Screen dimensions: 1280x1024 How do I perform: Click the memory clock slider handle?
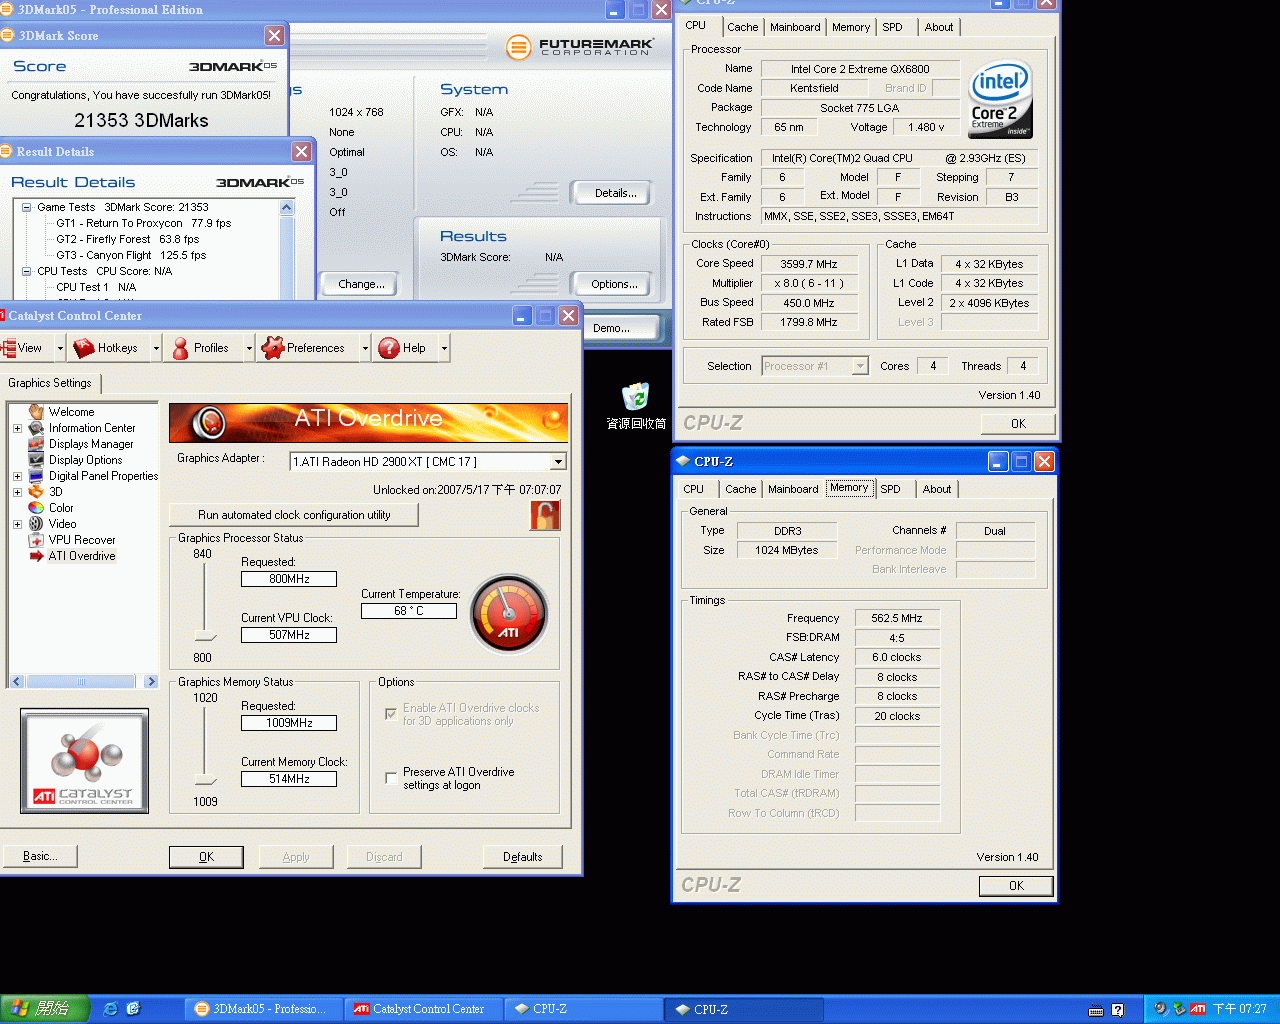(x=205, y=779)
